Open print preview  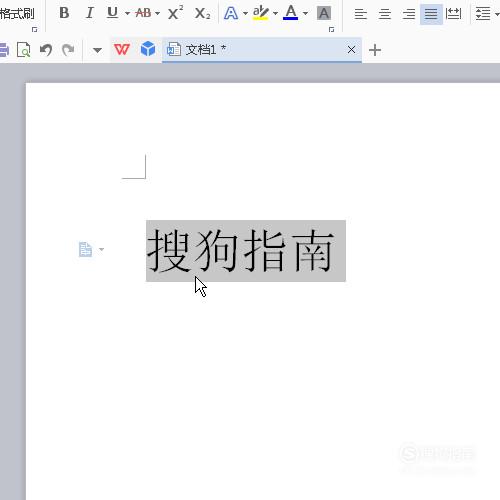23,50
